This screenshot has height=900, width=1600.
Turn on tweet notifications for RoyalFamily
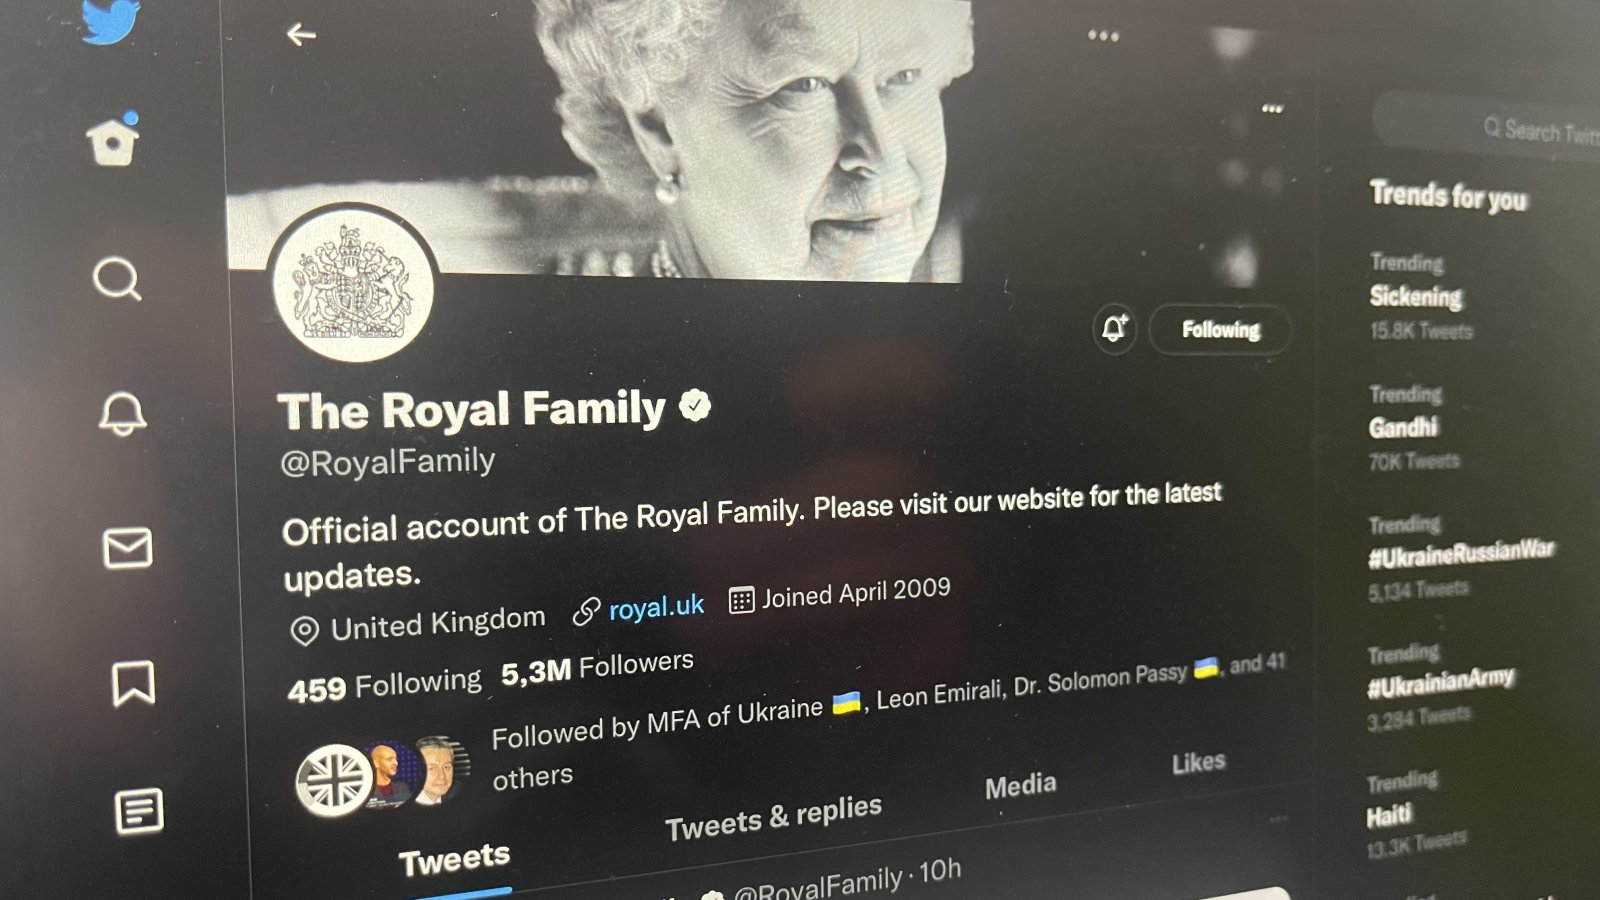coord(1115,328)
